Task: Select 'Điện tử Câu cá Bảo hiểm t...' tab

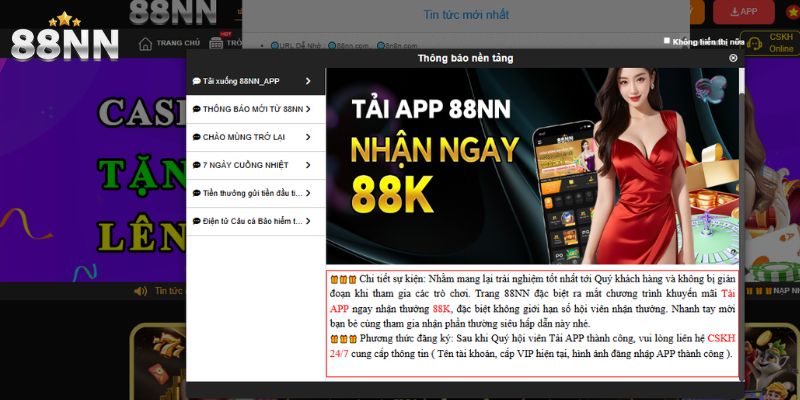Action: click(x=255, y=221)
